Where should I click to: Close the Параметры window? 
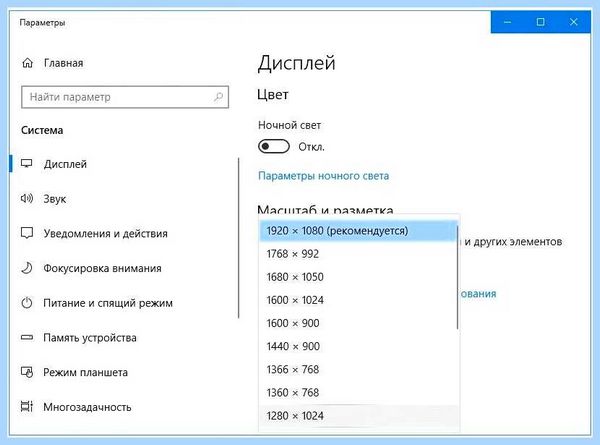(x=574, y=22)
